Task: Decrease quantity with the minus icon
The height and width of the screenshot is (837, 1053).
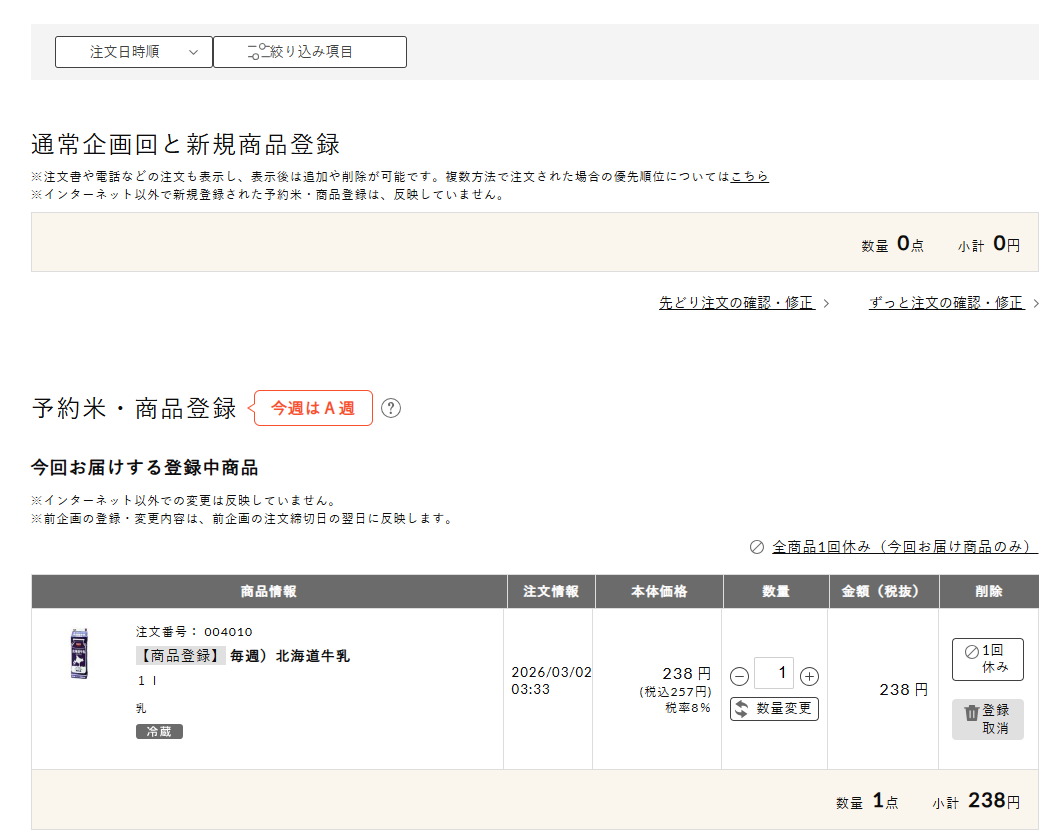Action: click(739, 676)
